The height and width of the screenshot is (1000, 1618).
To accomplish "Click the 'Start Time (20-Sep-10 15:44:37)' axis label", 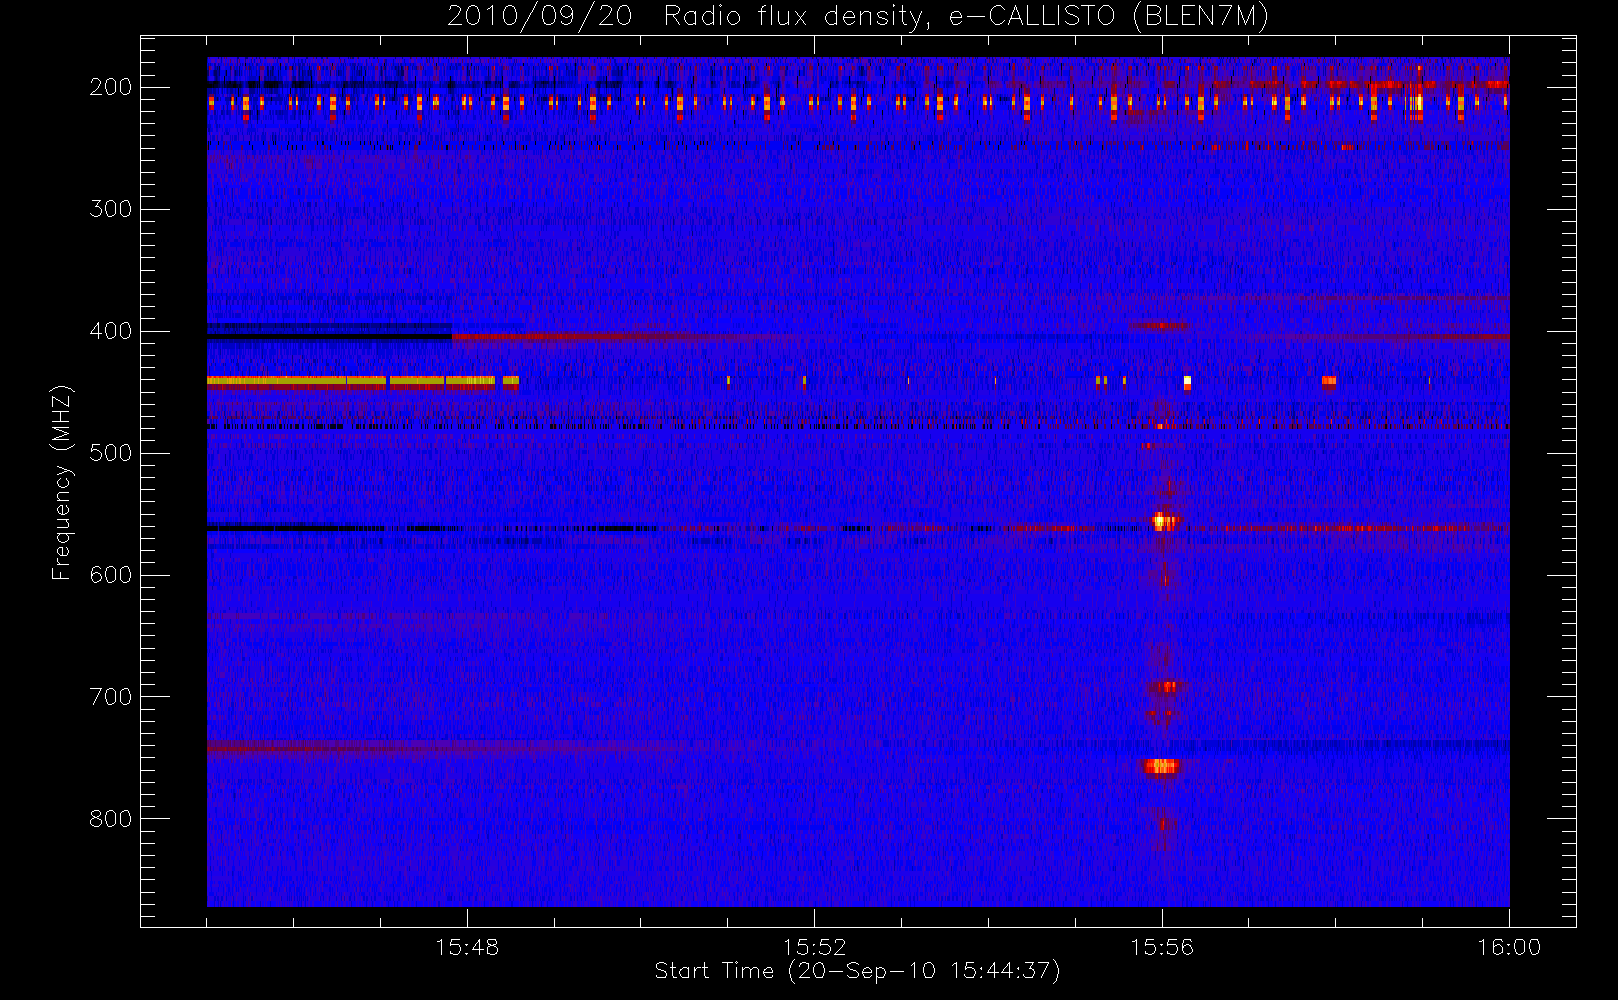I will pos(857,971).
